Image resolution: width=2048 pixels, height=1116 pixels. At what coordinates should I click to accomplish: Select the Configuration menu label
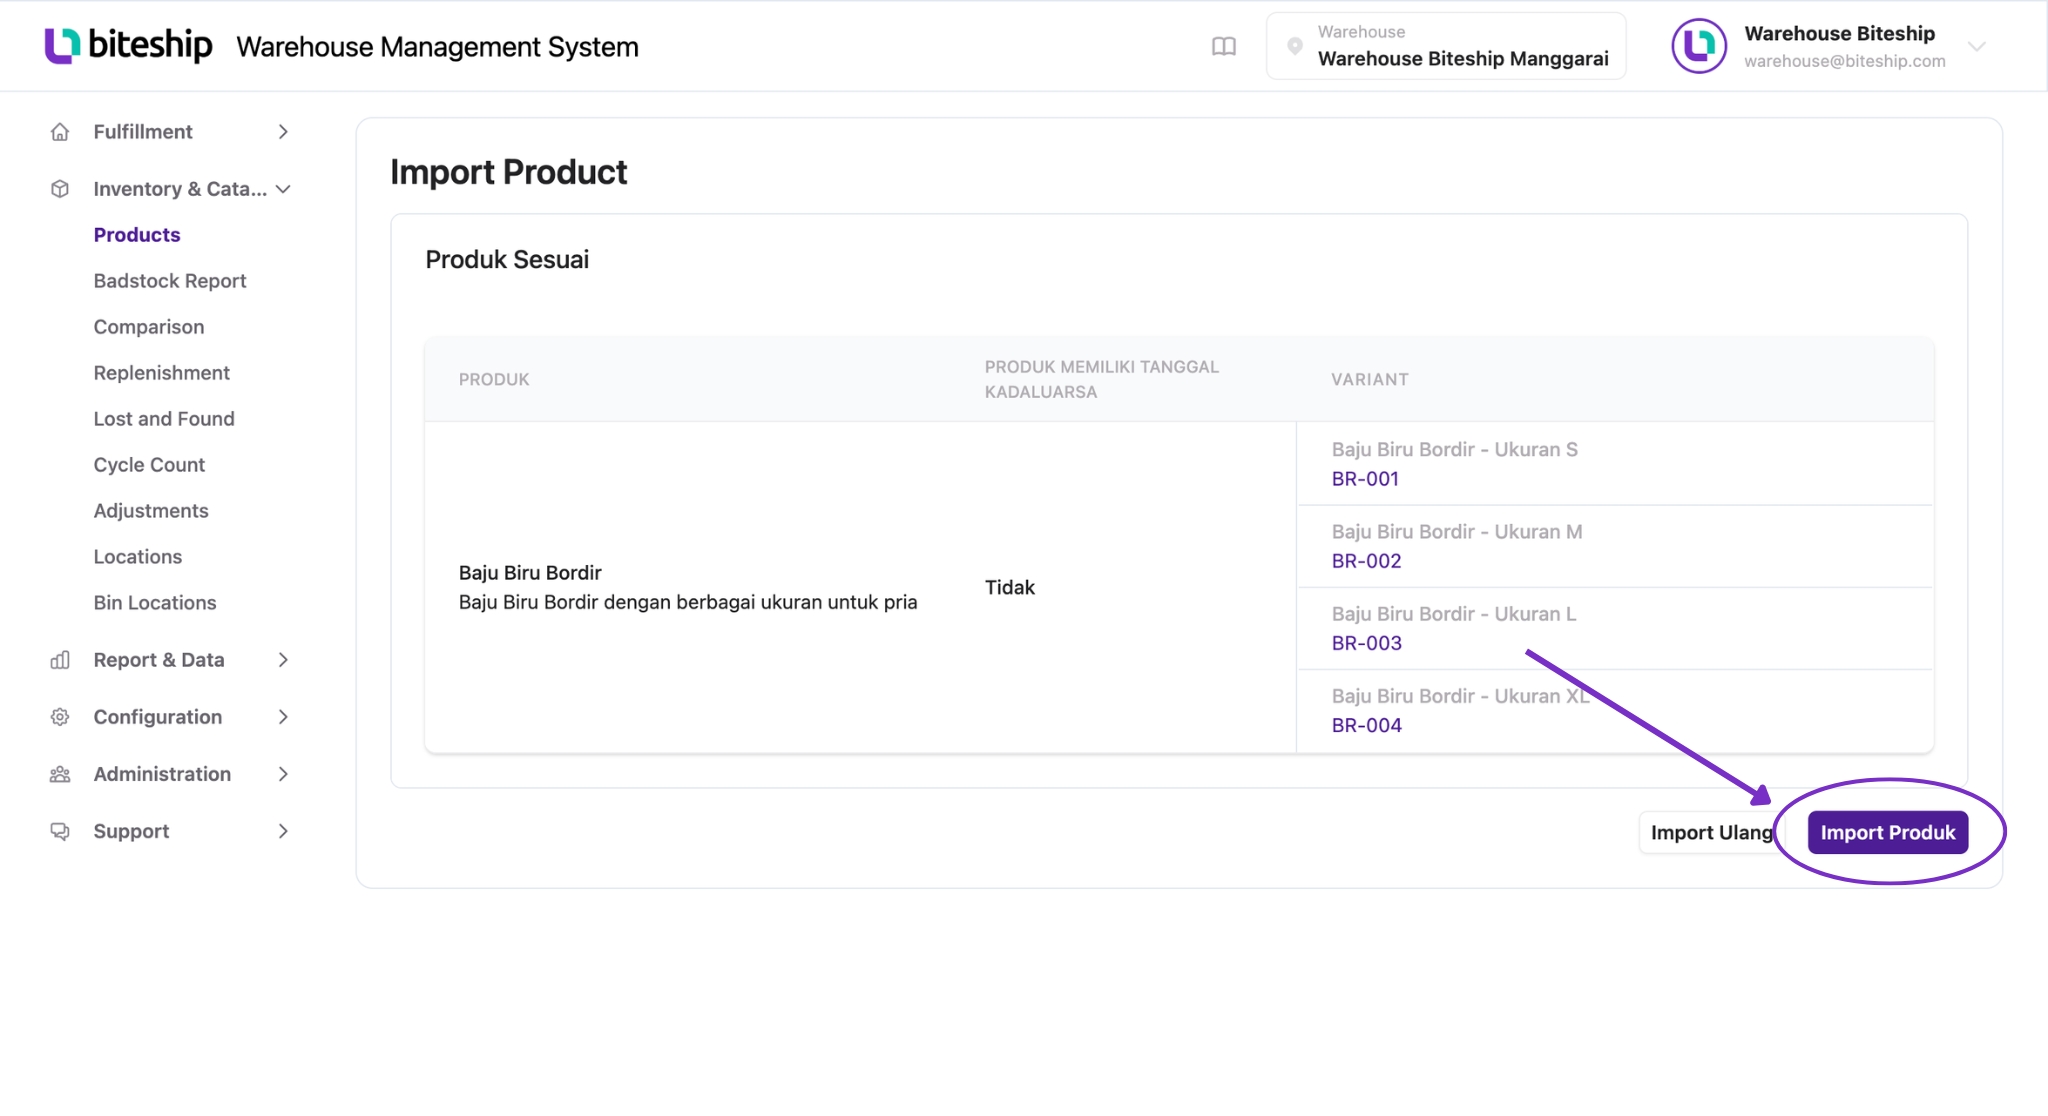[x=158, y=717]
